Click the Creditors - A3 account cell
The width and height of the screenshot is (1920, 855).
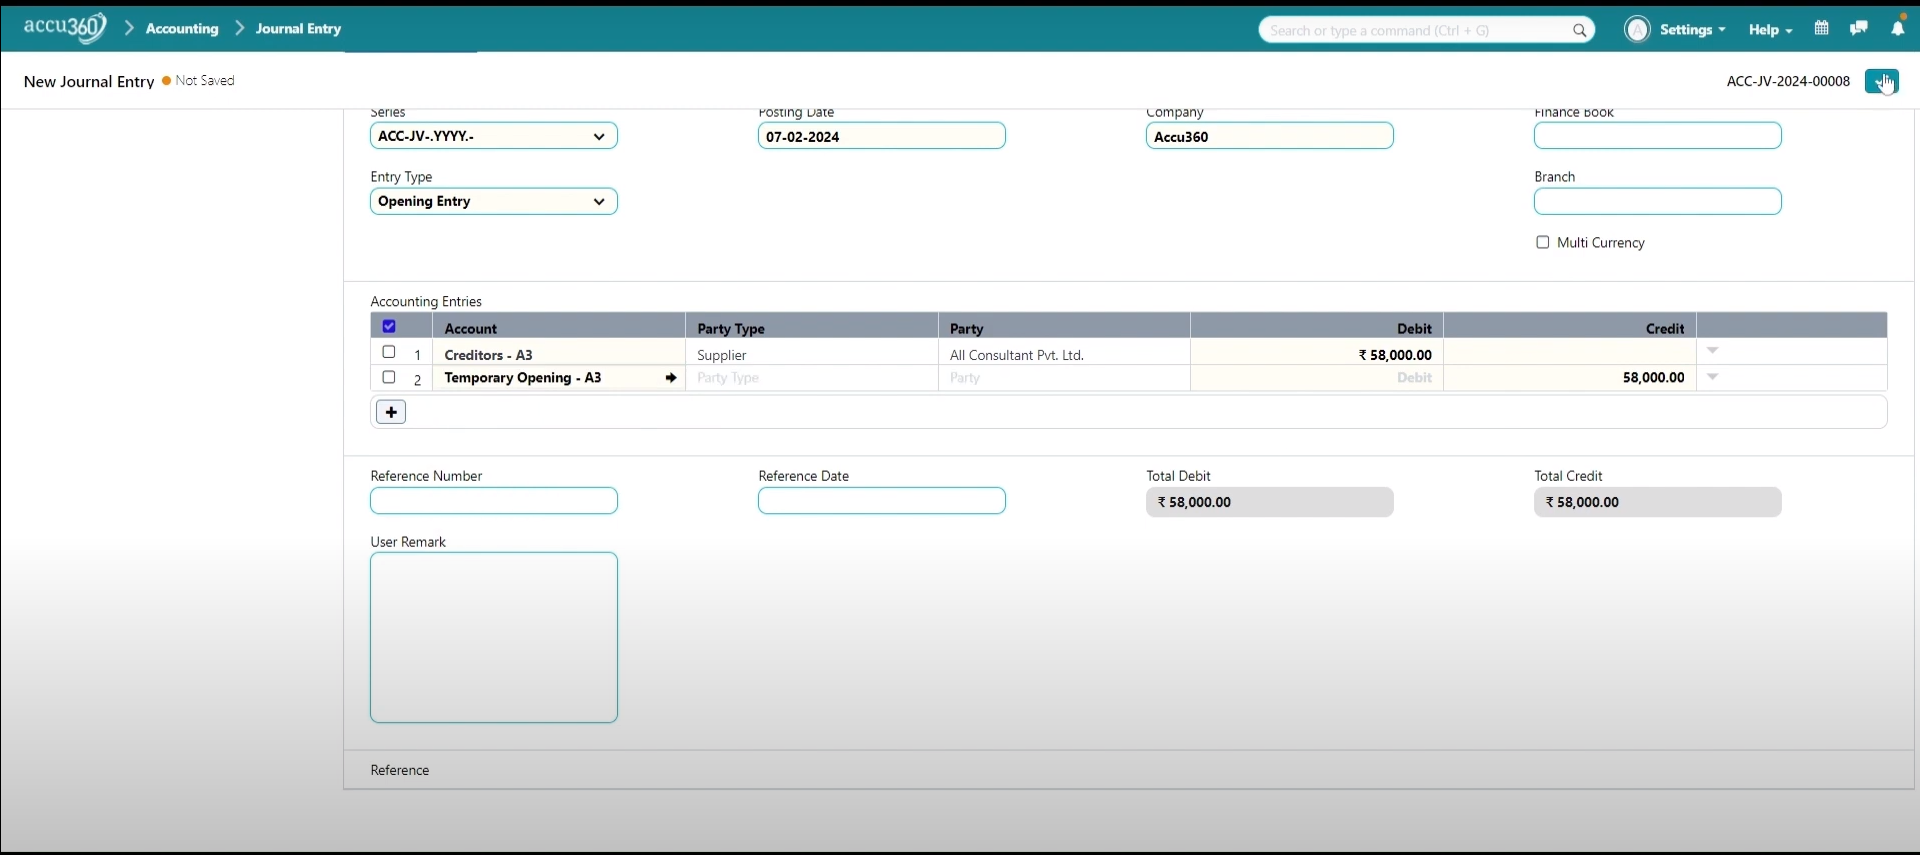(x=559, y=352)
